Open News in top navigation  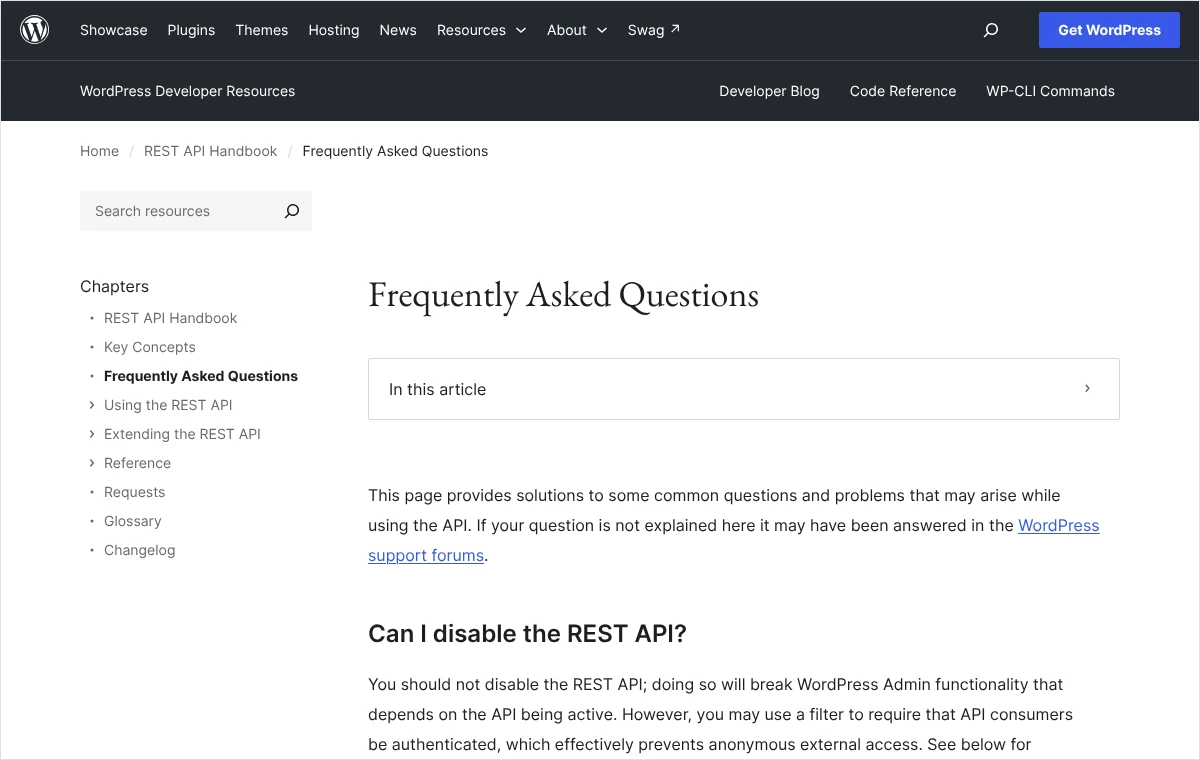point(398,30)
